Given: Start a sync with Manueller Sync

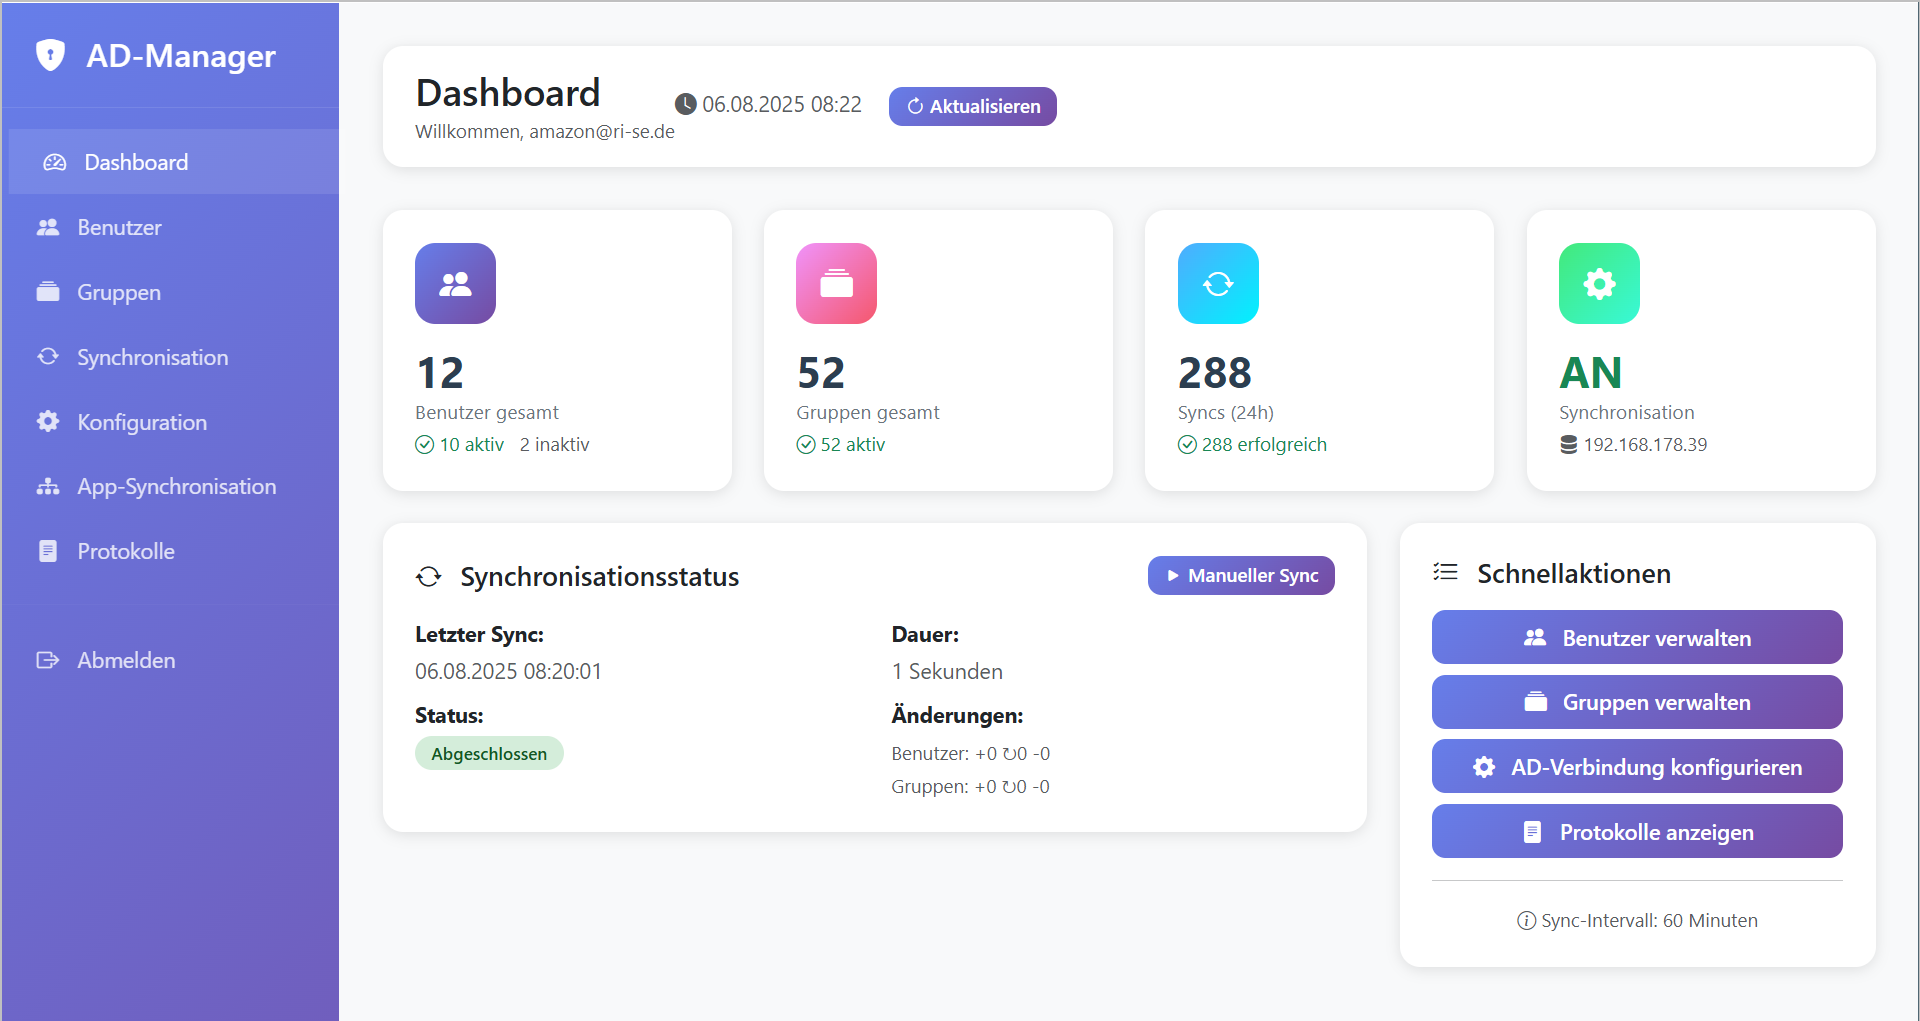Looking at the screenshot, I should click(1240, 576).
